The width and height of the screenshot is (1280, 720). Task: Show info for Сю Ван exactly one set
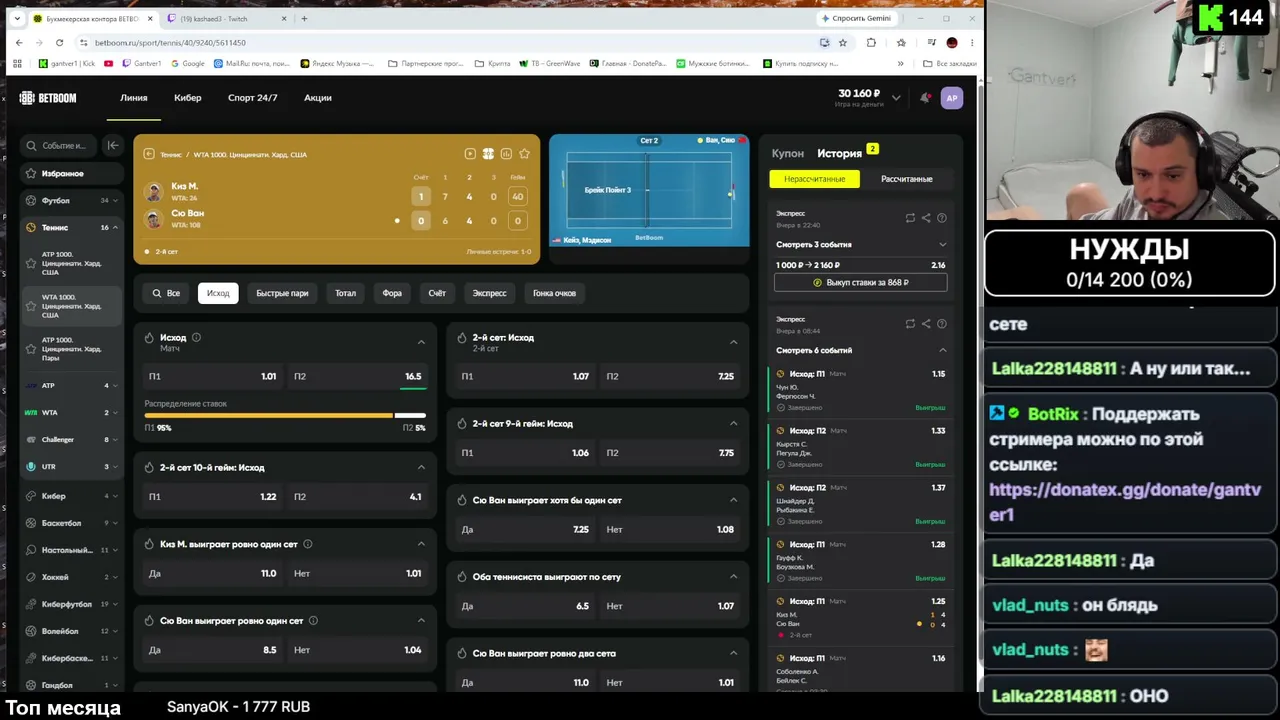313,621
